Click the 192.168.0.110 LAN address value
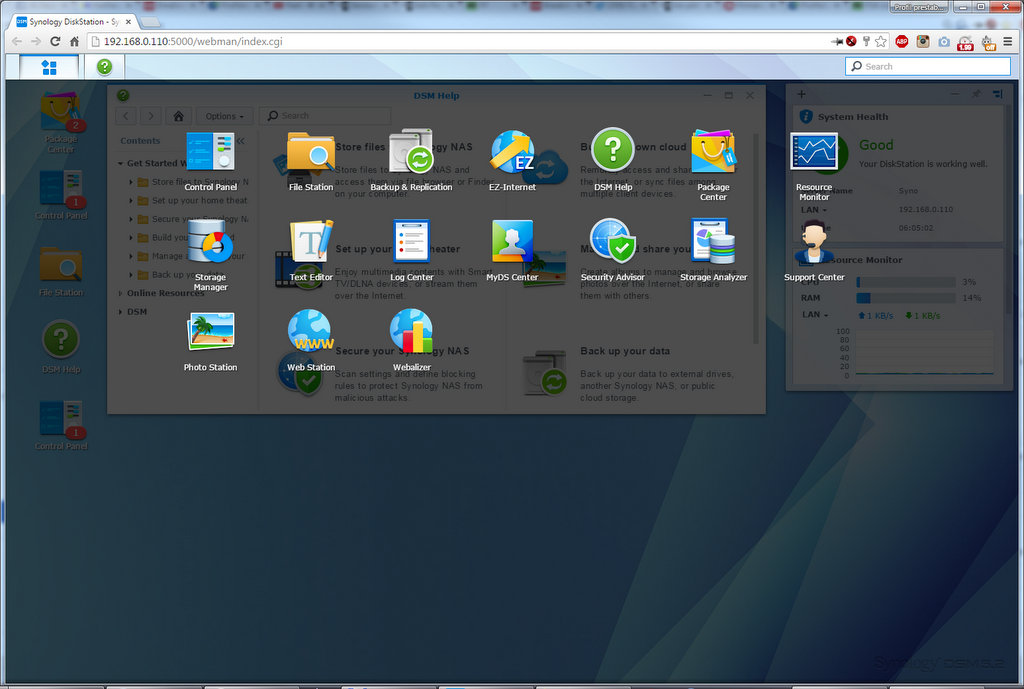The height and width of the screenshot is (689, 1024). [x=925, y=210]
